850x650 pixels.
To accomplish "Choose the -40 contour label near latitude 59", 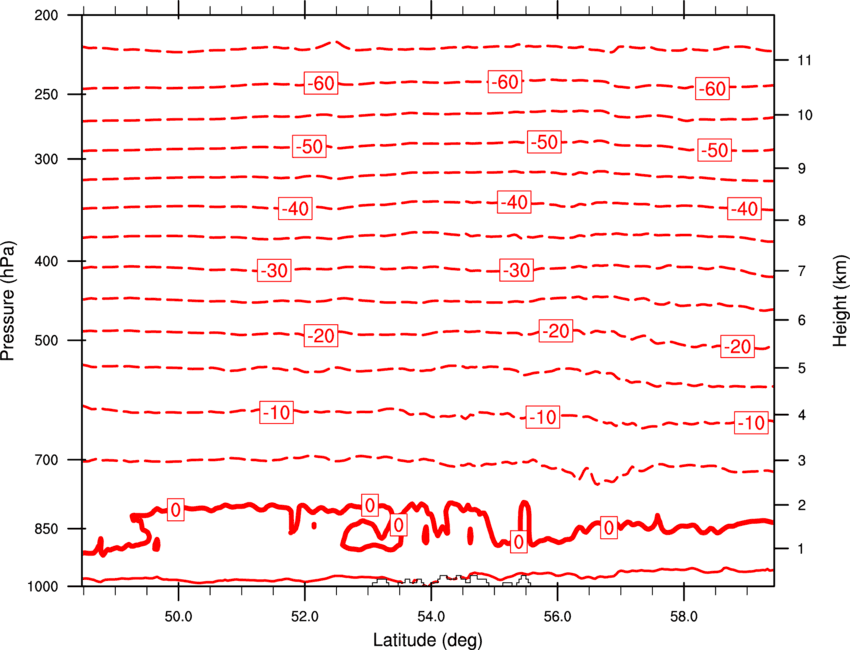I will [x=744, y=208].
